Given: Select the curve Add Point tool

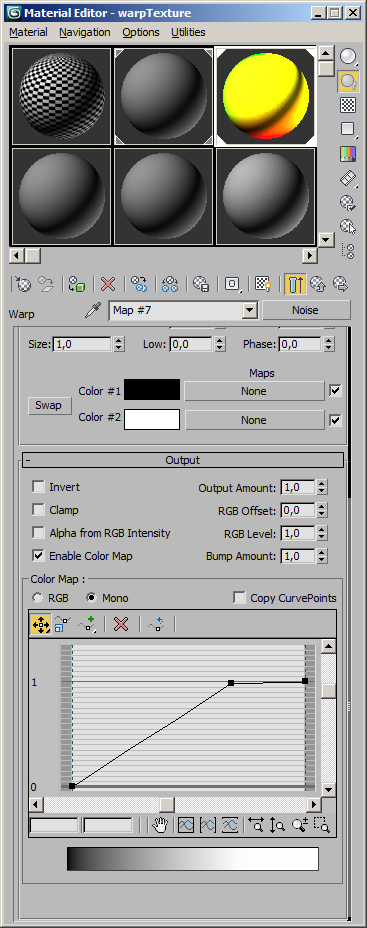Looking at the screenshot, I should [x=86, y=624].
